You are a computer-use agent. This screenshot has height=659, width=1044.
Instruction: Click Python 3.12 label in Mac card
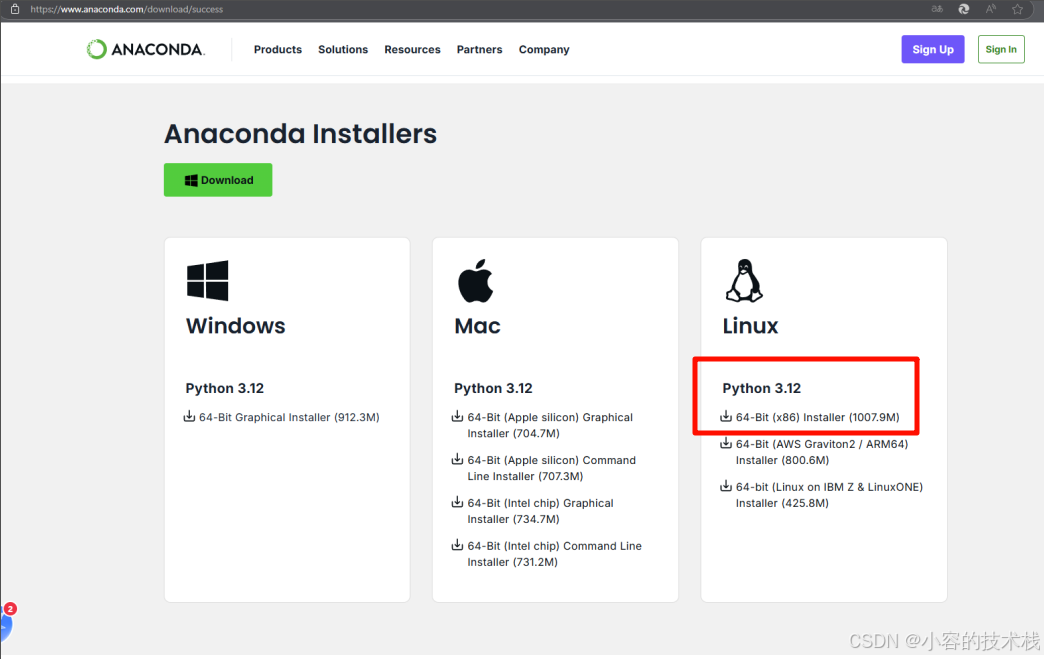[493, 388]
